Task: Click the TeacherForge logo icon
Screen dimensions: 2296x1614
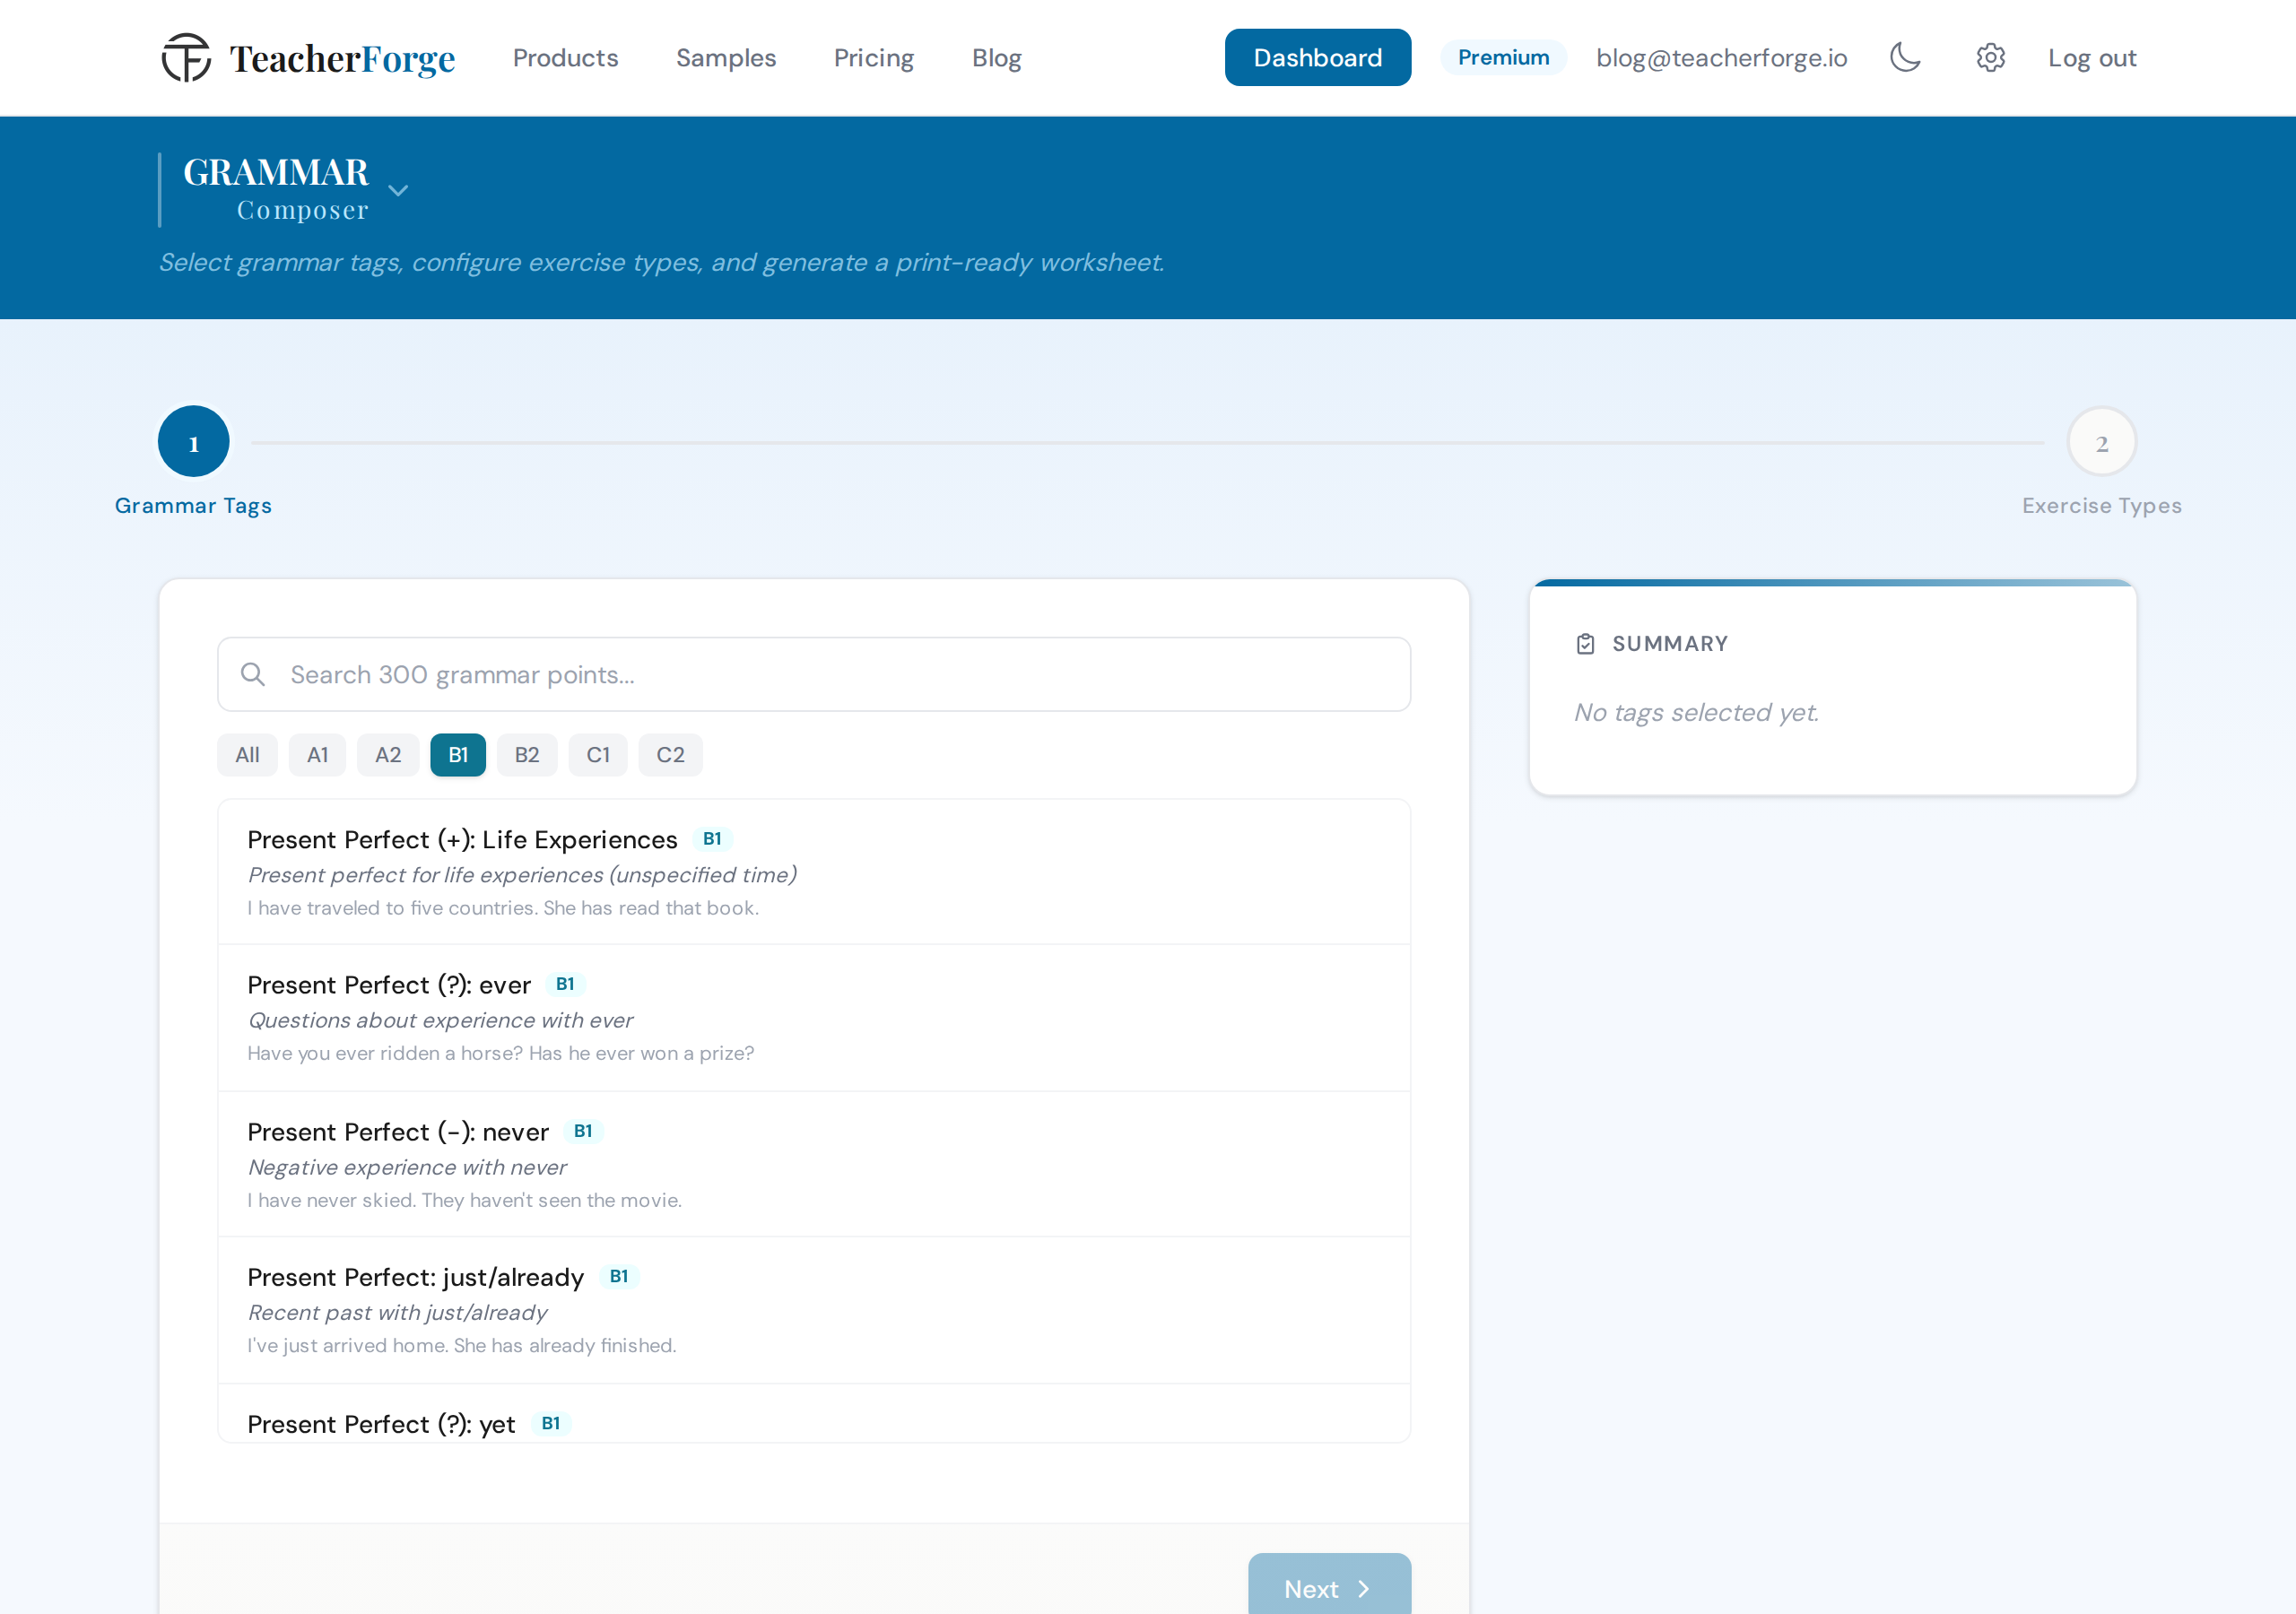Action: 186,58
